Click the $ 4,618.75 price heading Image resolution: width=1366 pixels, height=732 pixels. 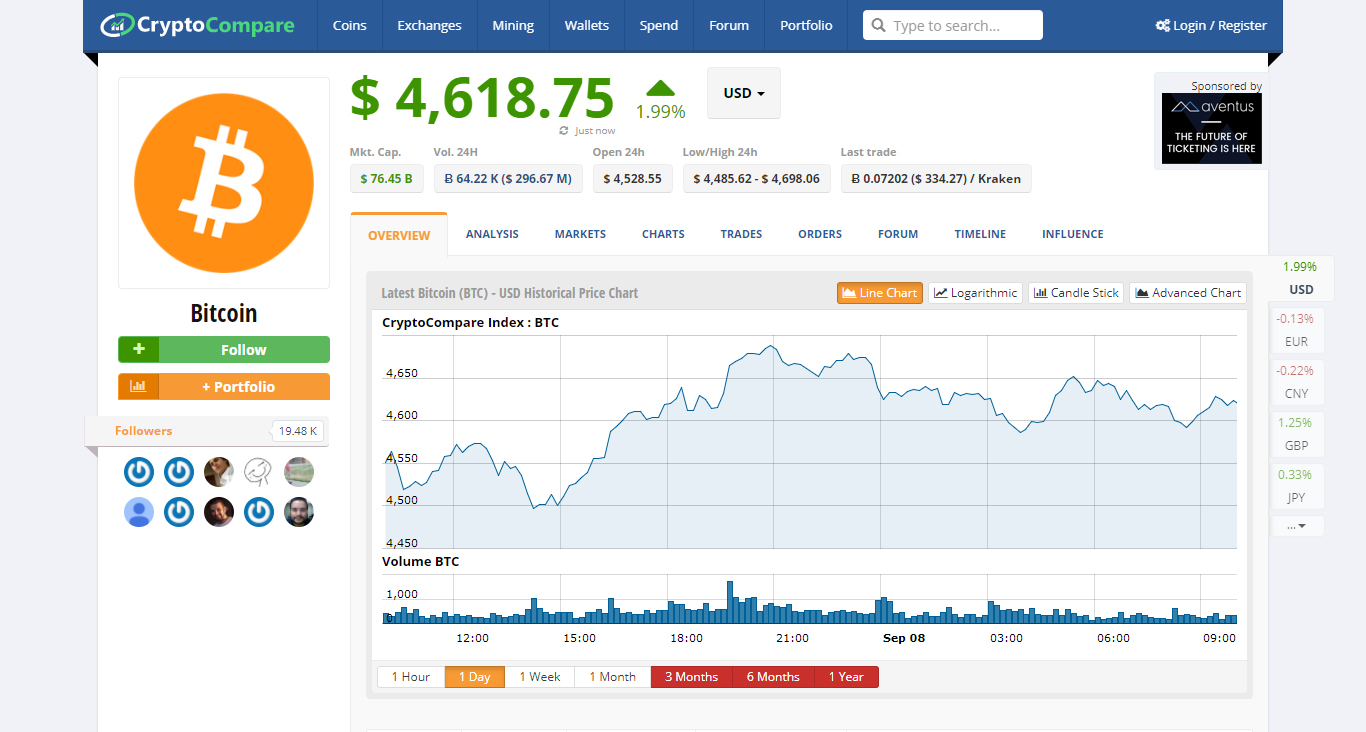pyautogui.click(x=482, y=97)
